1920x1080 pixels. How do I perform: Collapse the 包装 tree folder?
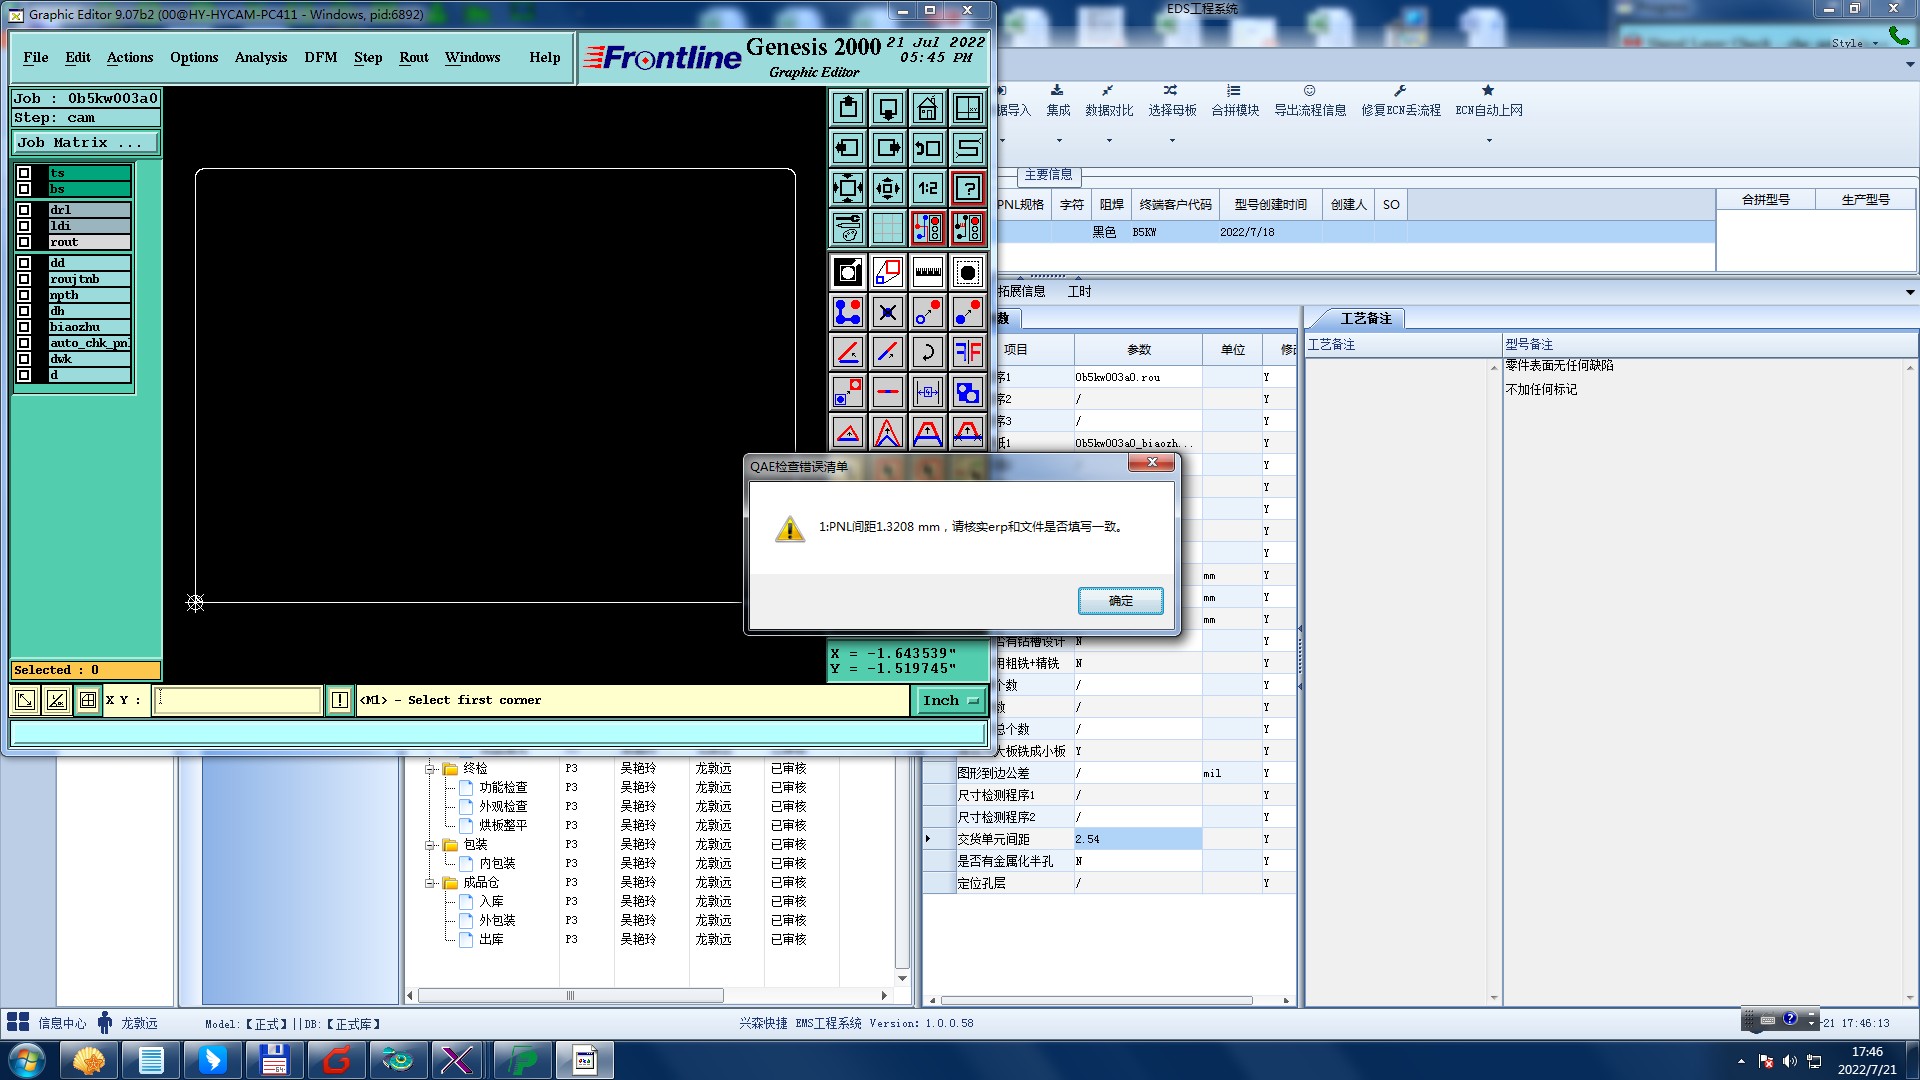tap(430, 845)
